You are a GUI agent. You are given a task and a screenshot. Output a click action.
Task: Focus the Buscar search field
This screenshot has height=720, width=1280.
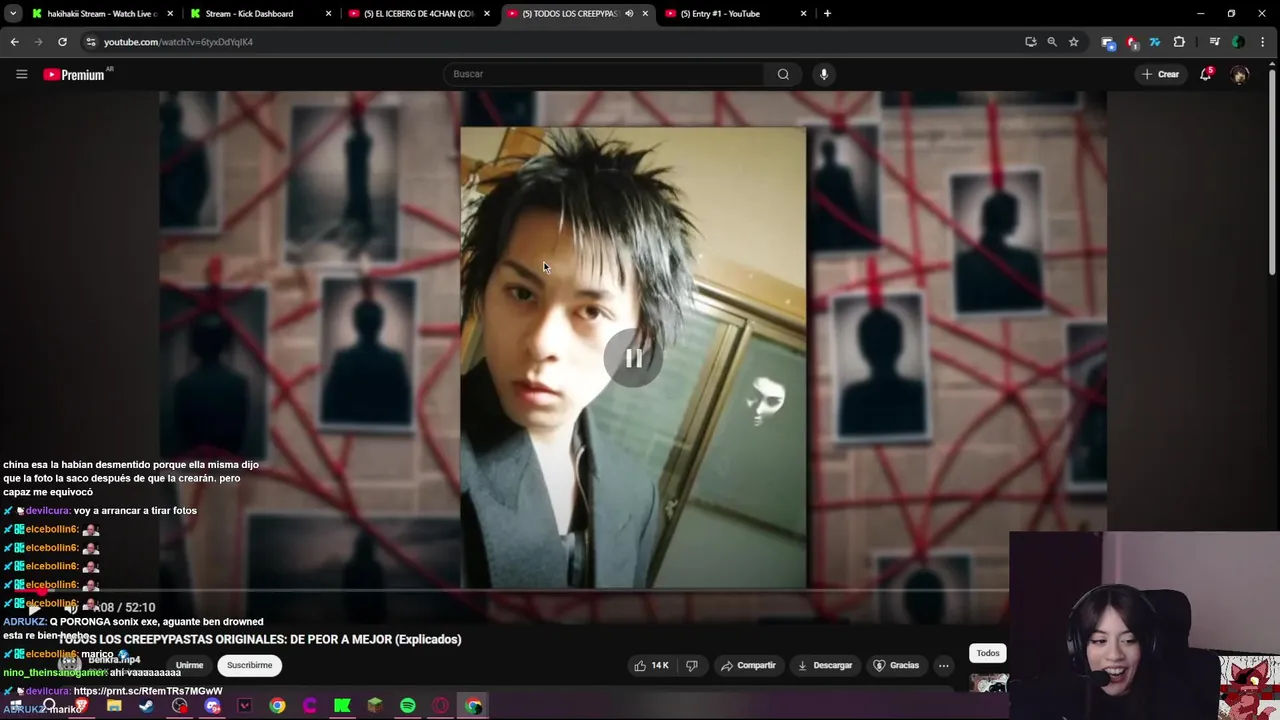605,74
